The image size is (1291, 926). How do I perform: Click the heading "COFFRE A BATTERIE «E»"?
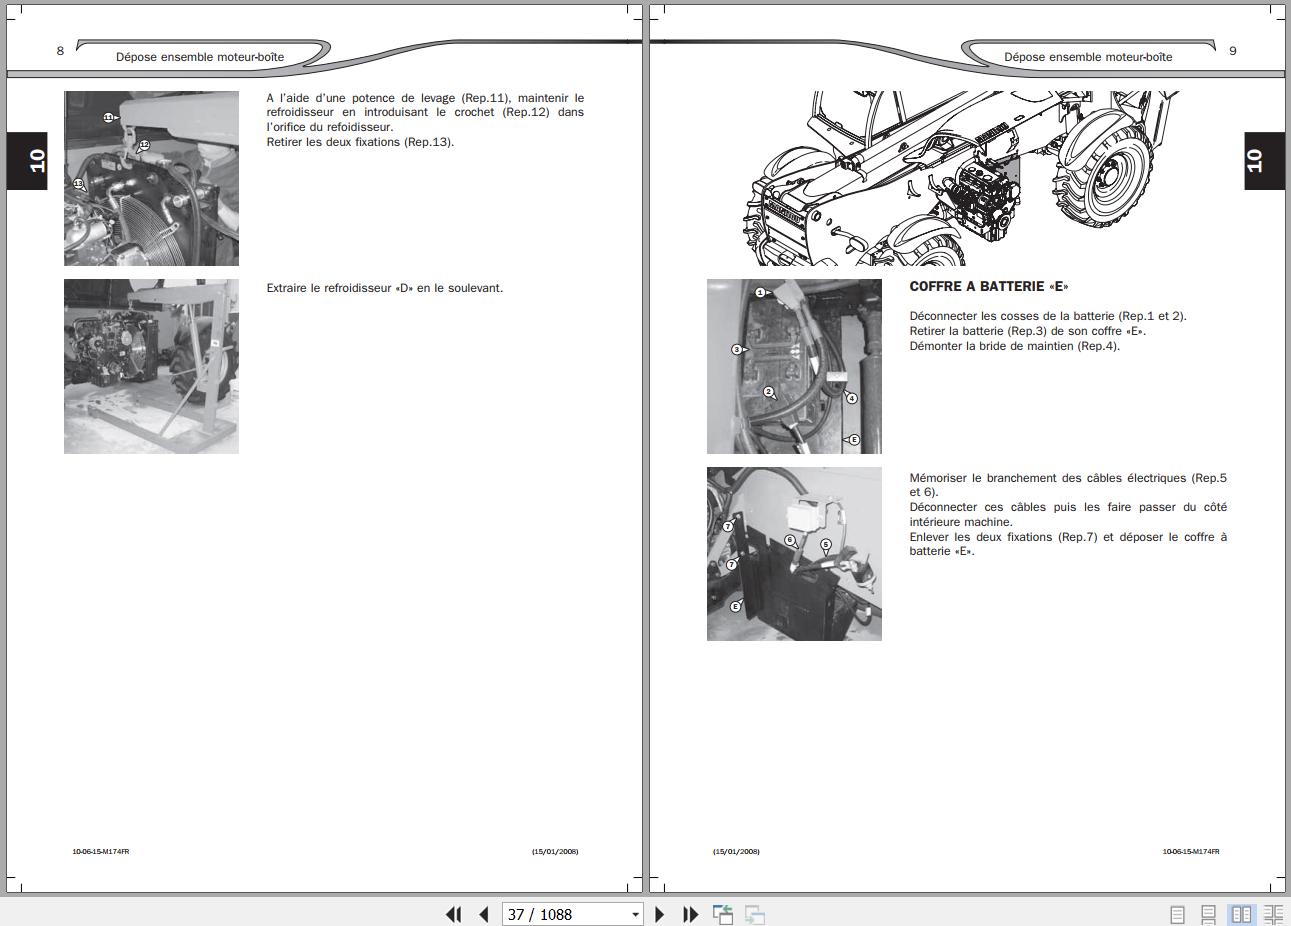989,287
